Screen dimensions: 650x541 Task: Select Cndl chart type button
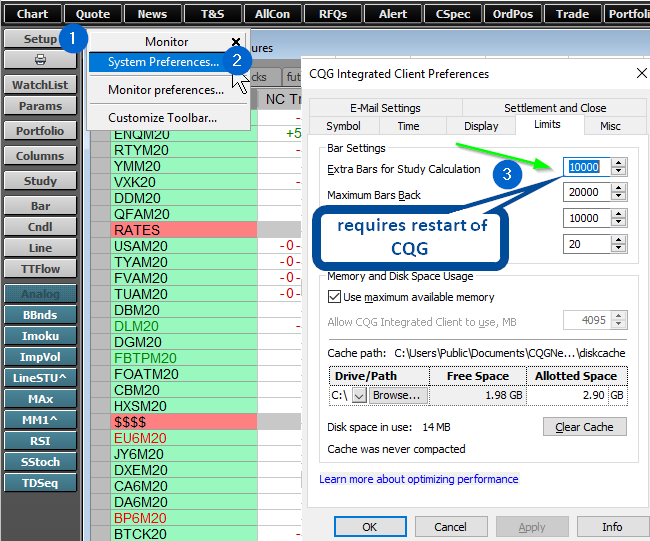(x=40, y=227)
